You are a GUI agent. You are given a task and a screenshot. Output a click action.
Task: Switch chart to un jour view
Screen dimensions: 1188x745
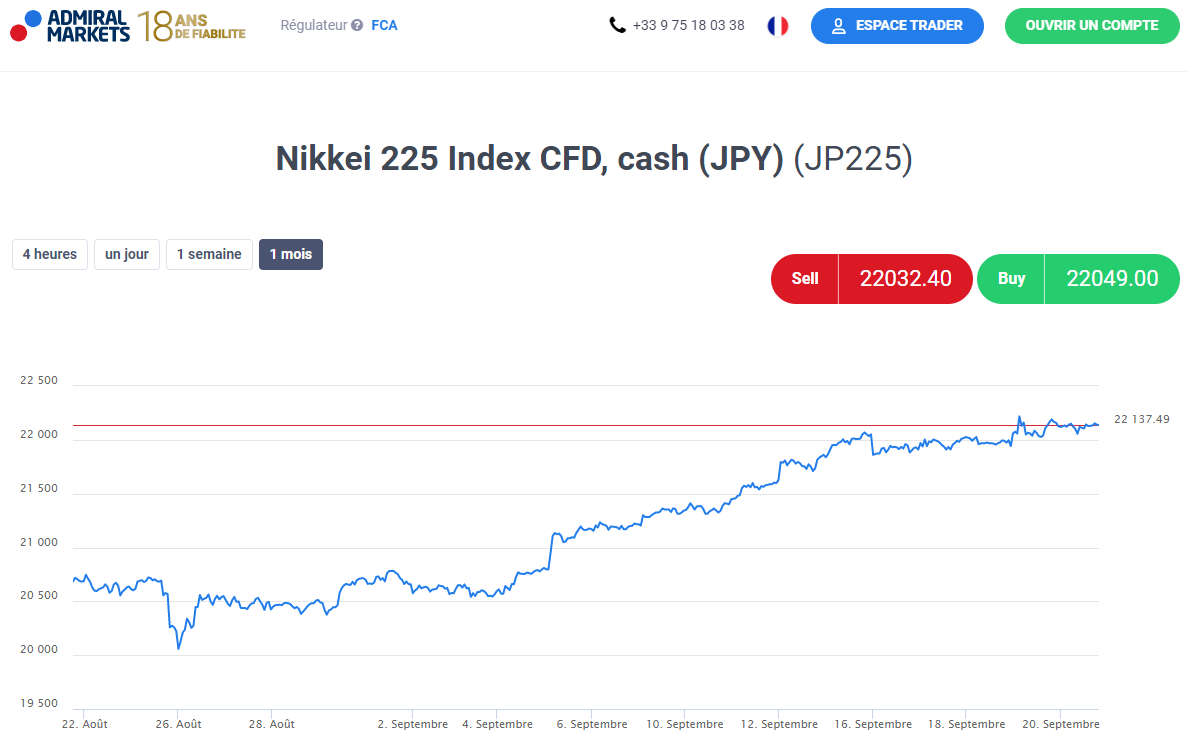click(x=127, y=255)
